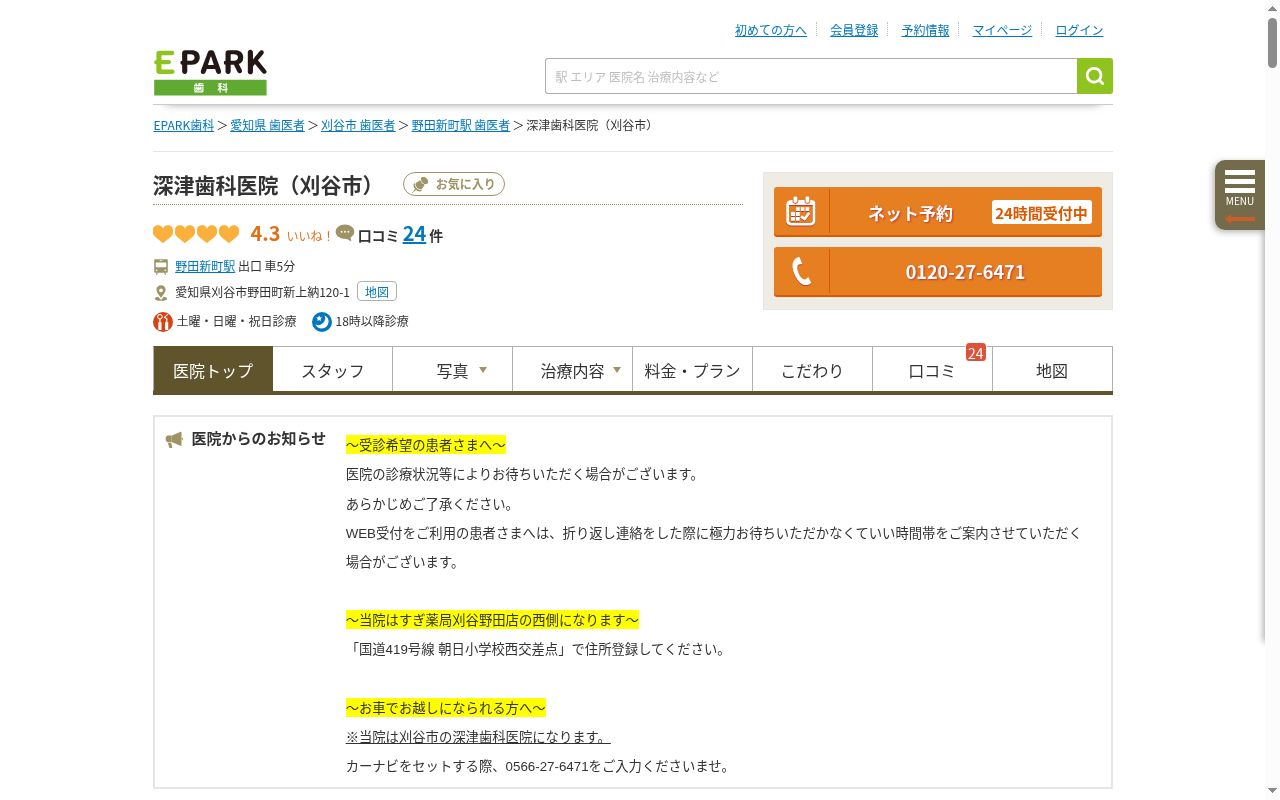Open the 初めての方へ link
Screen dimensions: 1280x800
click(x=771, y=30)
